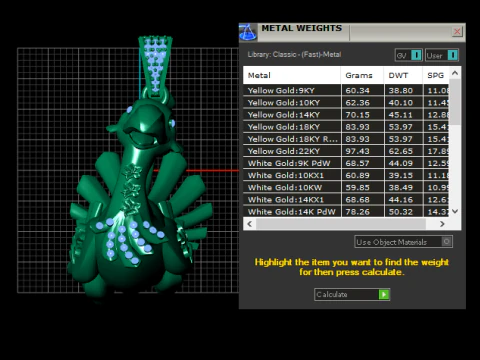
Task: Click the 97.43 grams cell
Action: pyautogui.click(x=363, y=151)
